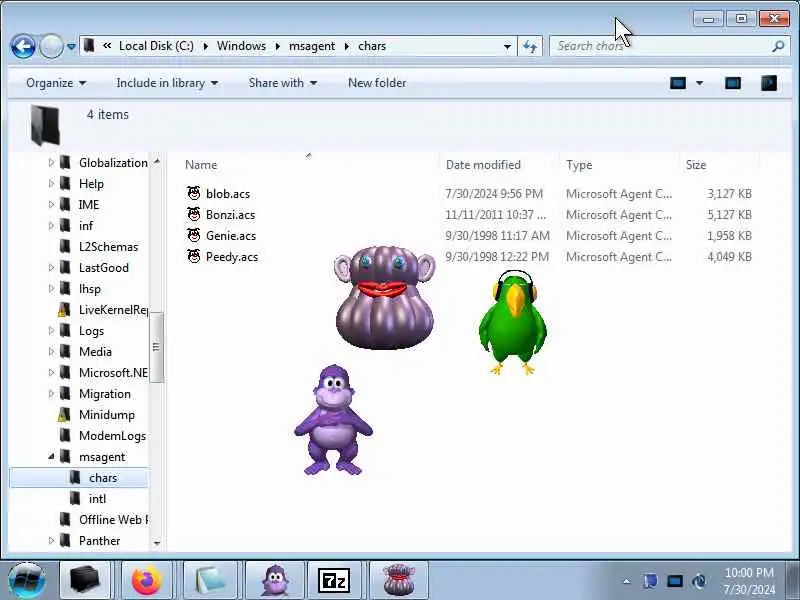The width and height of the screenshot is (800, 600).
Task: Select the Panther folder in tree
Action: [99, 540]
